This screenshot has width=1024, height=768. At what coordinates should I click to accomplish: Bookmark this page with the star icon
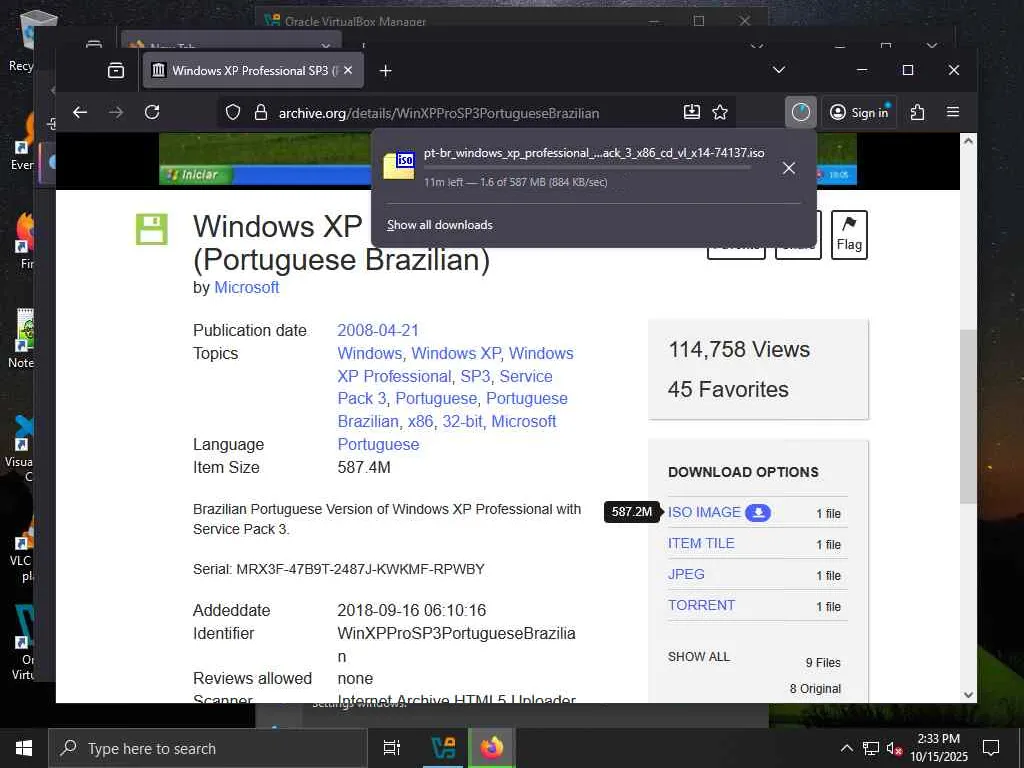click(720, 112)
